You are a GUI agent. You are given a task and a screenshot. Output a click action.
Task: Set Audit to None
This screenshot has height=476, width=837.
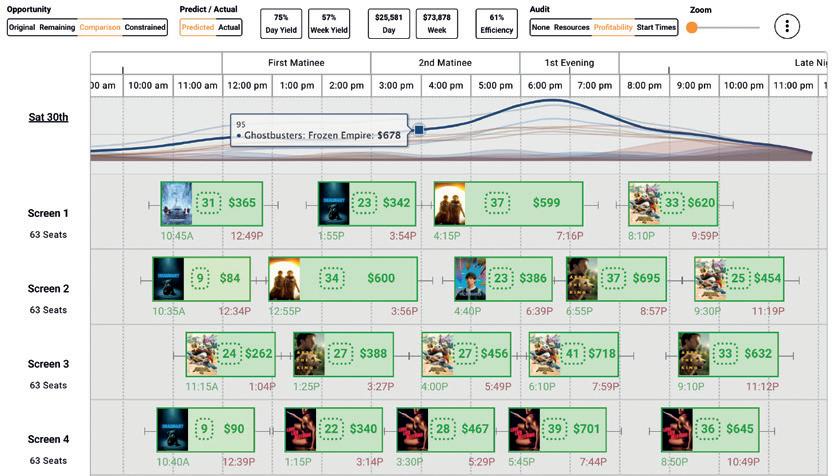pyautogui.click(x=541, y=27)
